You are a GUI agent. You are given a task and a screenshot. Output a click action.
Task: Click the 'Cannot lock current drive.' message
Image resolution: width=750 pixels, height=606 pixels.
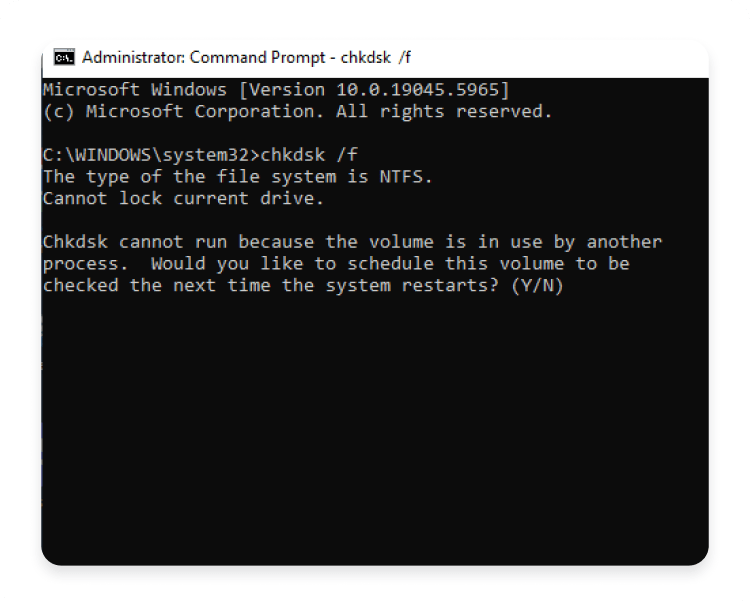click(x=184, y=198)
